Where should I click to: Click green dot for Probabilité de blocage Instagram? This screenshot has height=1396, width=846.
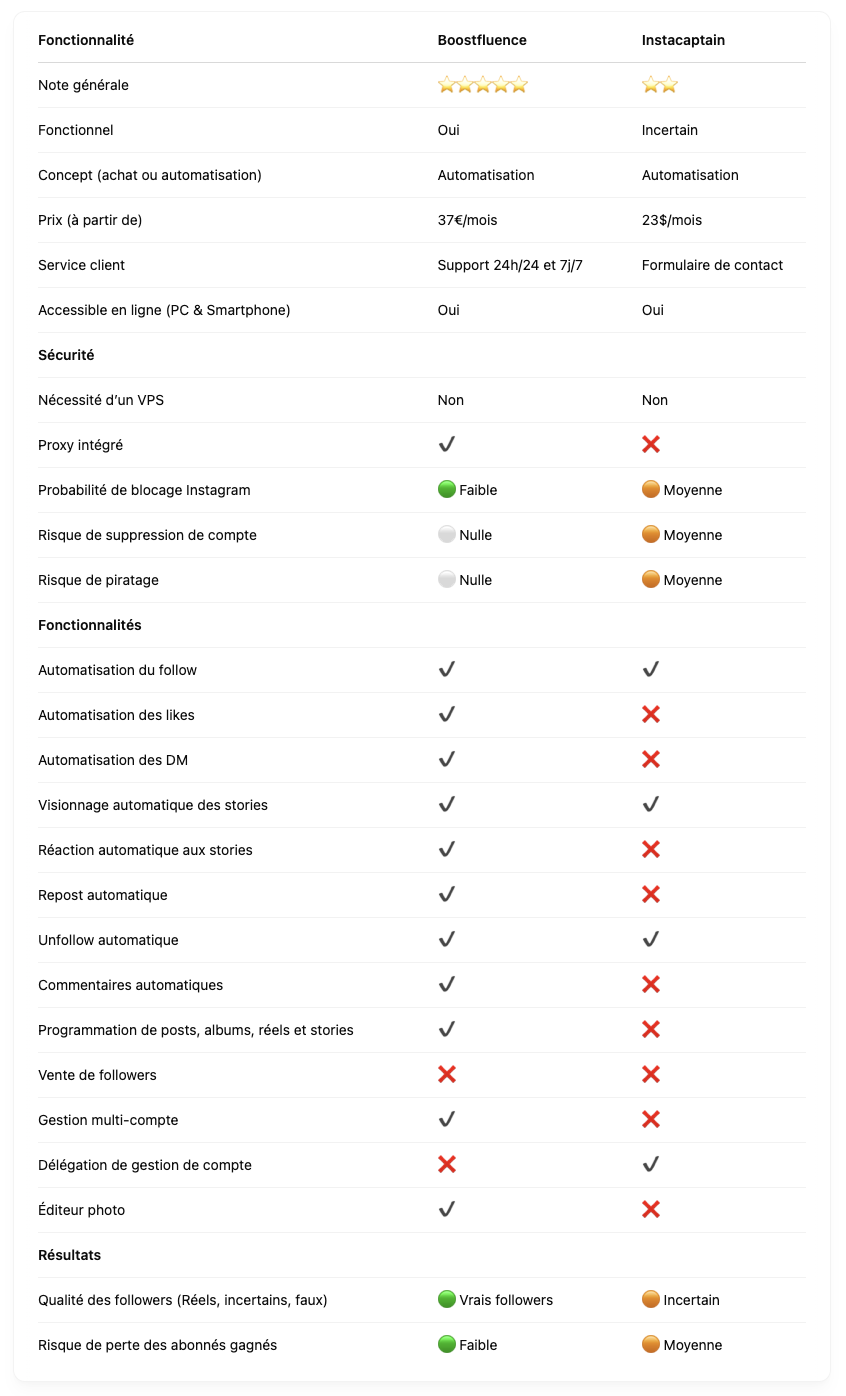click(x=447, y=490)
